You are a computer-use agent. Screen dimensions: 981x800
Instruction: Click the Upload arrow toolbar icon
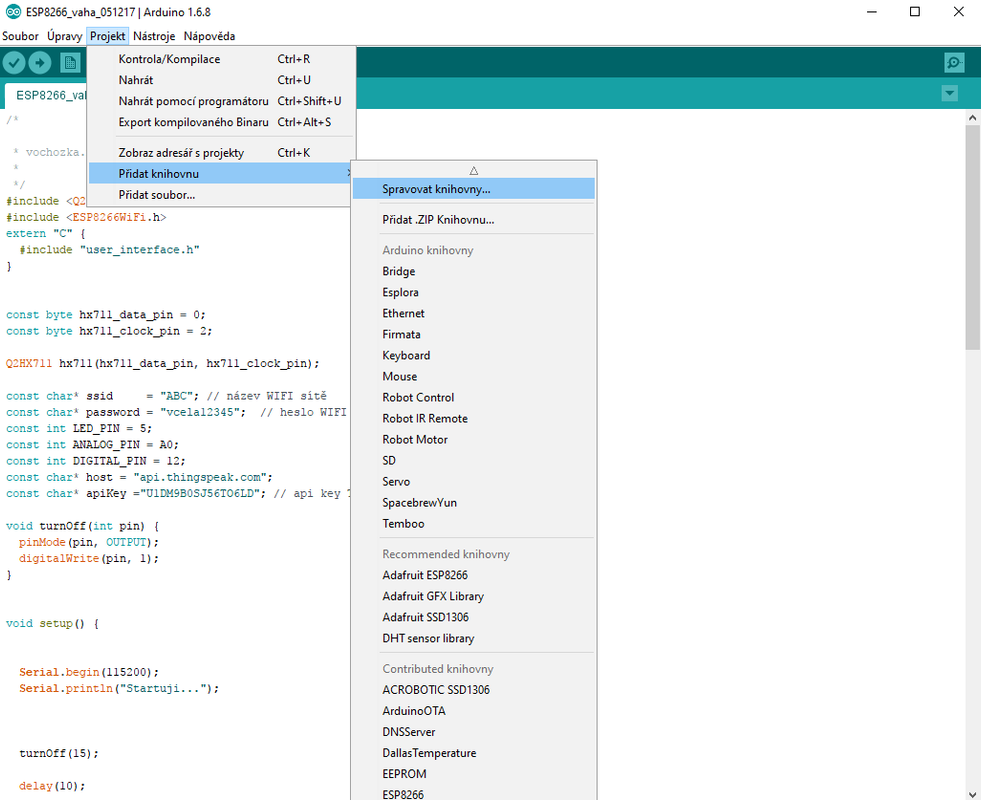[39, 63]
